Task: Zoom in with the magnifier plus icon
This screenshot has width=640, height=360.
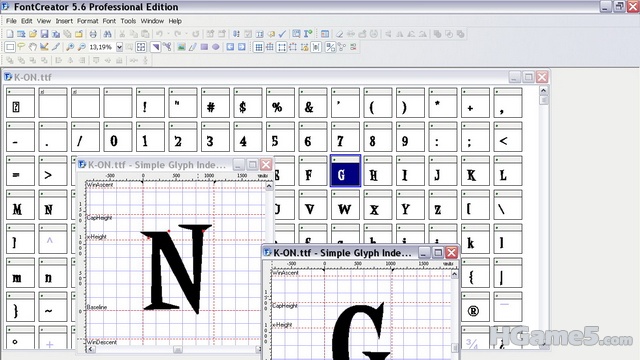Action: 70,47
